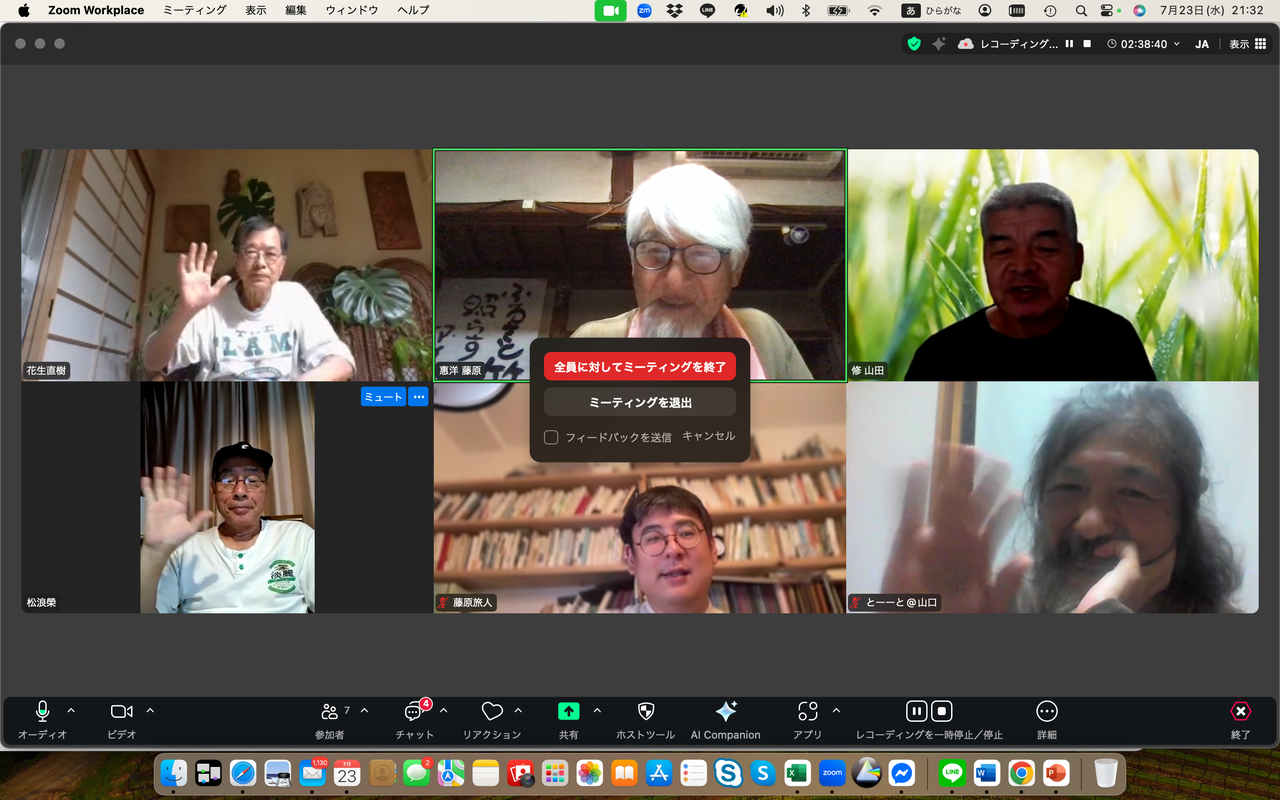Open Messenger in the Dock

pyautogui.click(x=901, y=773)
